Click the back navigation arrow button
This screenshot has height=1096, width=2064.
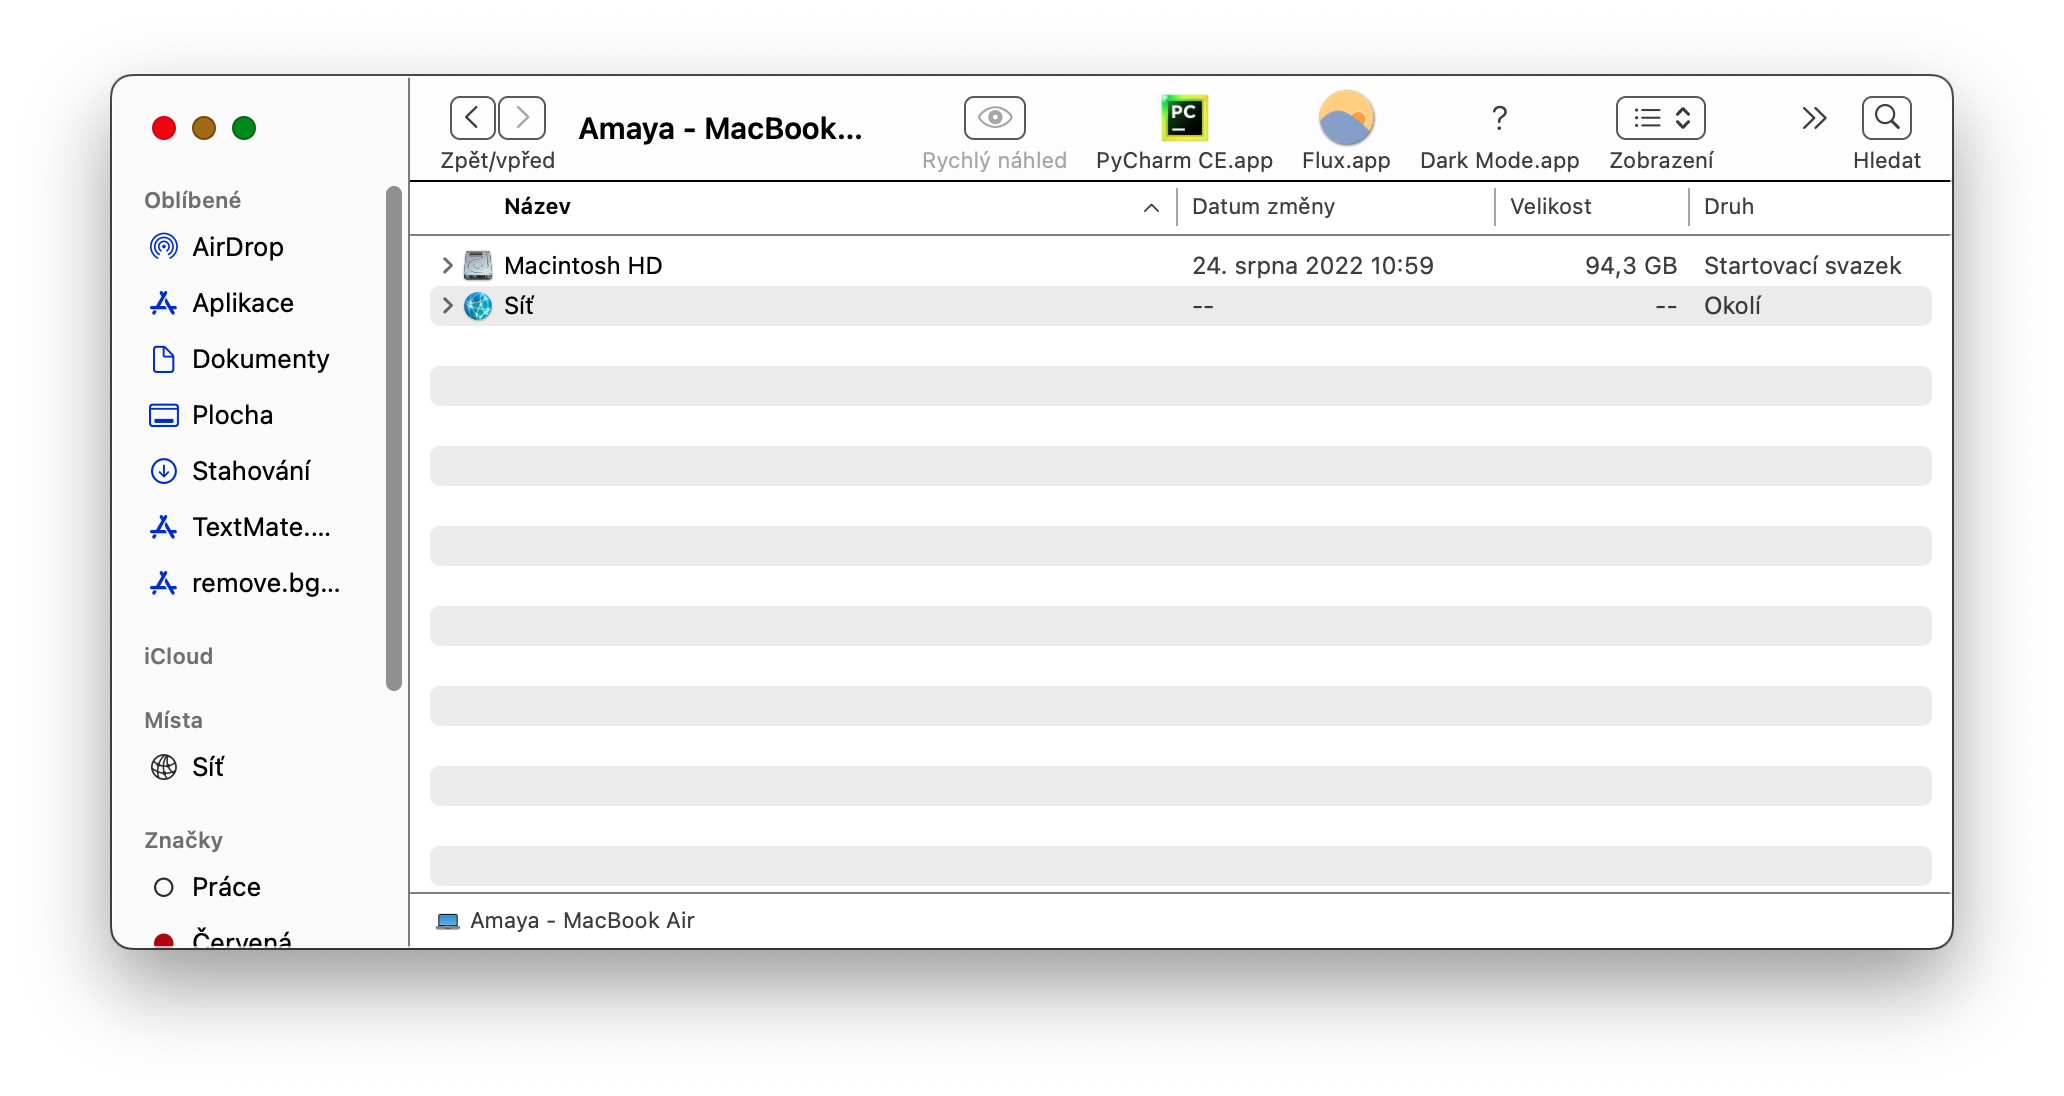(x=473, y=119)
